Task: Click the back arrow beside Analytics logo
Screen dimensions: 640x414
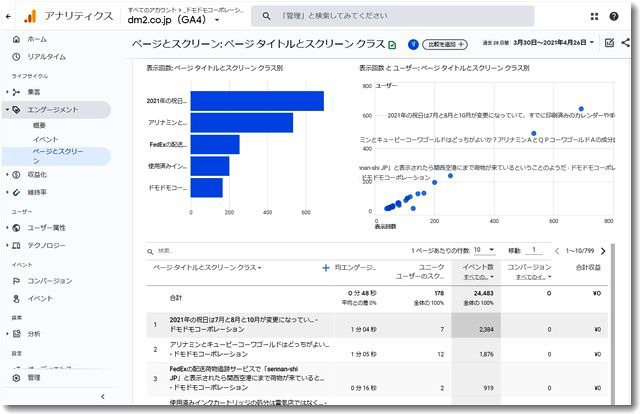Action: click(x=9, y=16)
